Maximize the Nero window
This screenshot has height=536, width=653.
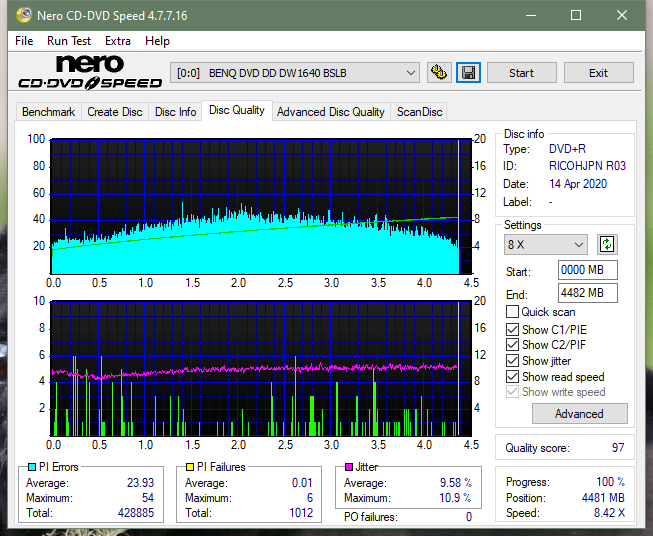click(x=576, y=15)
